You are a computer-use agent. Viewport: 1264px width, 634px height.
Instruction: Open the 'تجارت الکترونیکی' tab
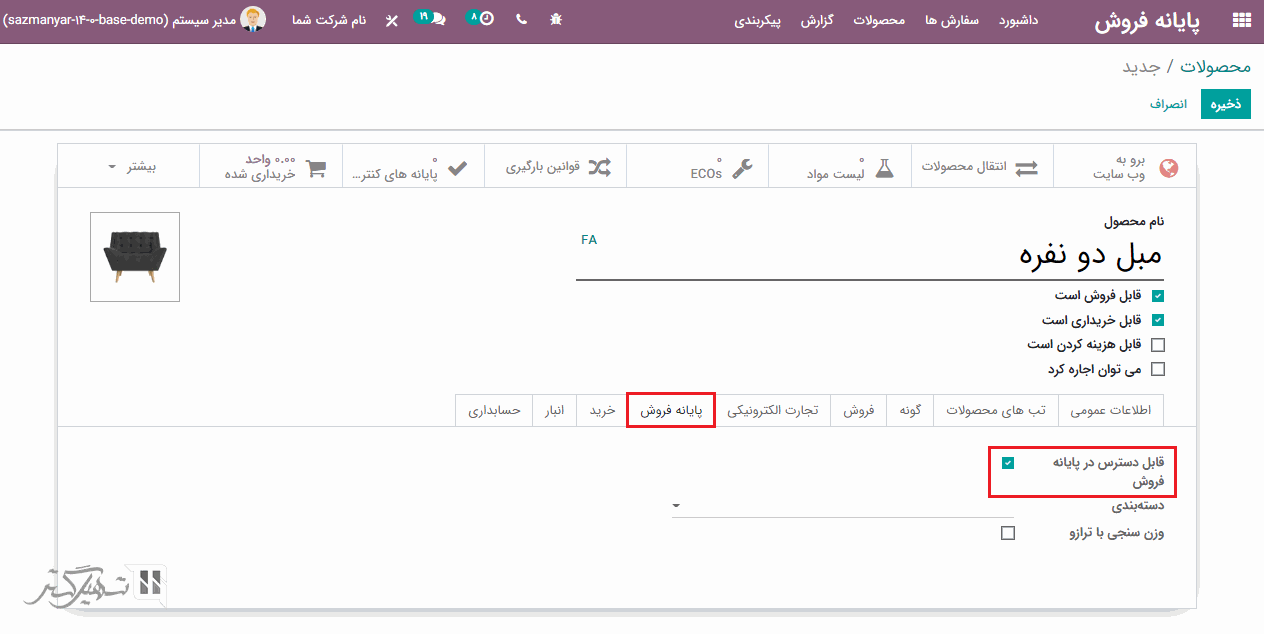click(772, 410)
